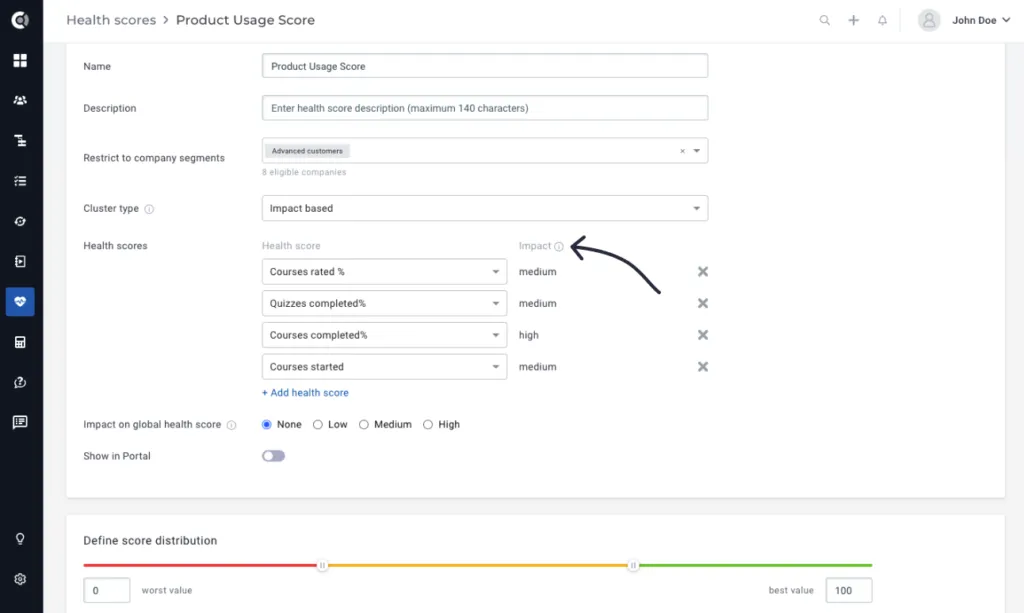Open the hierarchy tree icon in sidebar
Screen dimensions: 1024x613
[x=20, y=140]
